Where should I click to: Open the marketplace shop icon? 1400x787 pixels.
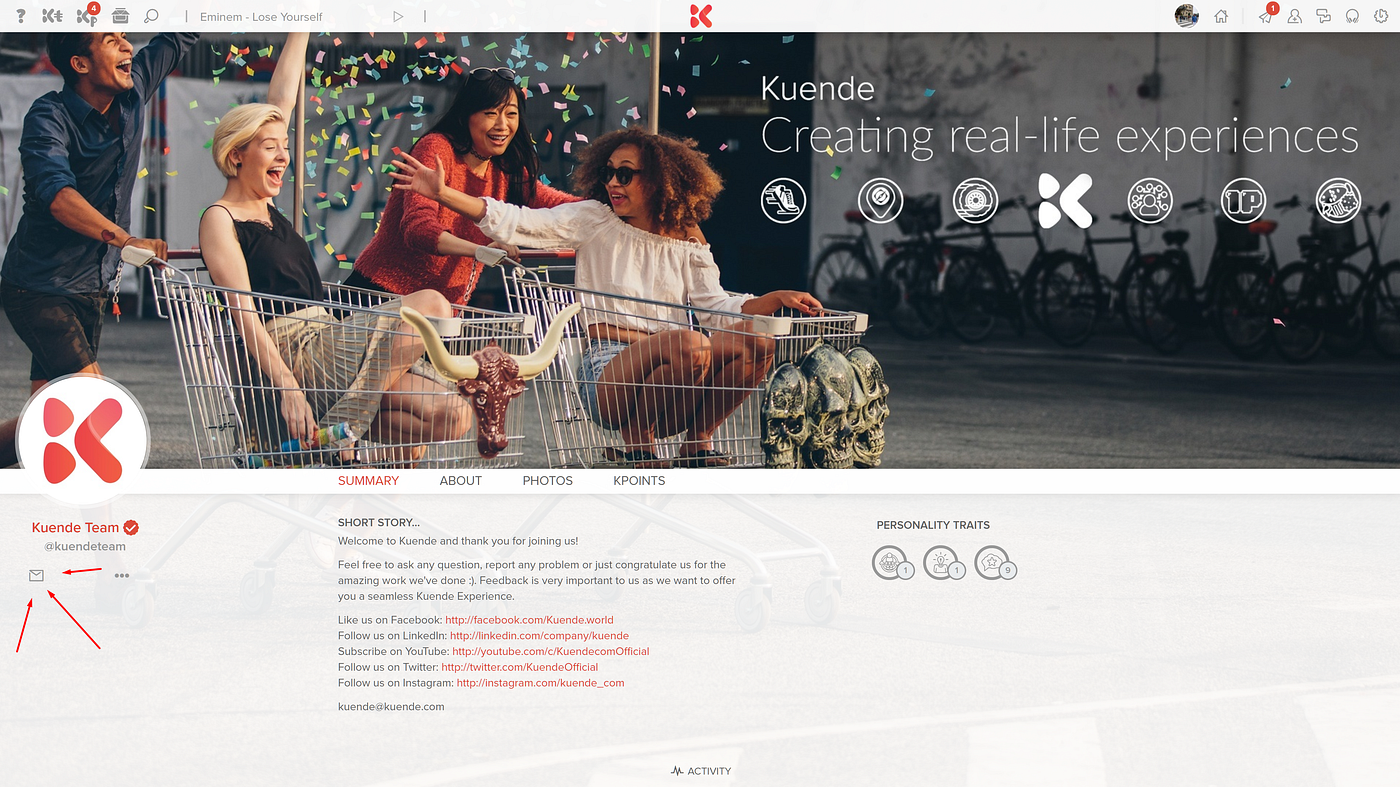120,16
